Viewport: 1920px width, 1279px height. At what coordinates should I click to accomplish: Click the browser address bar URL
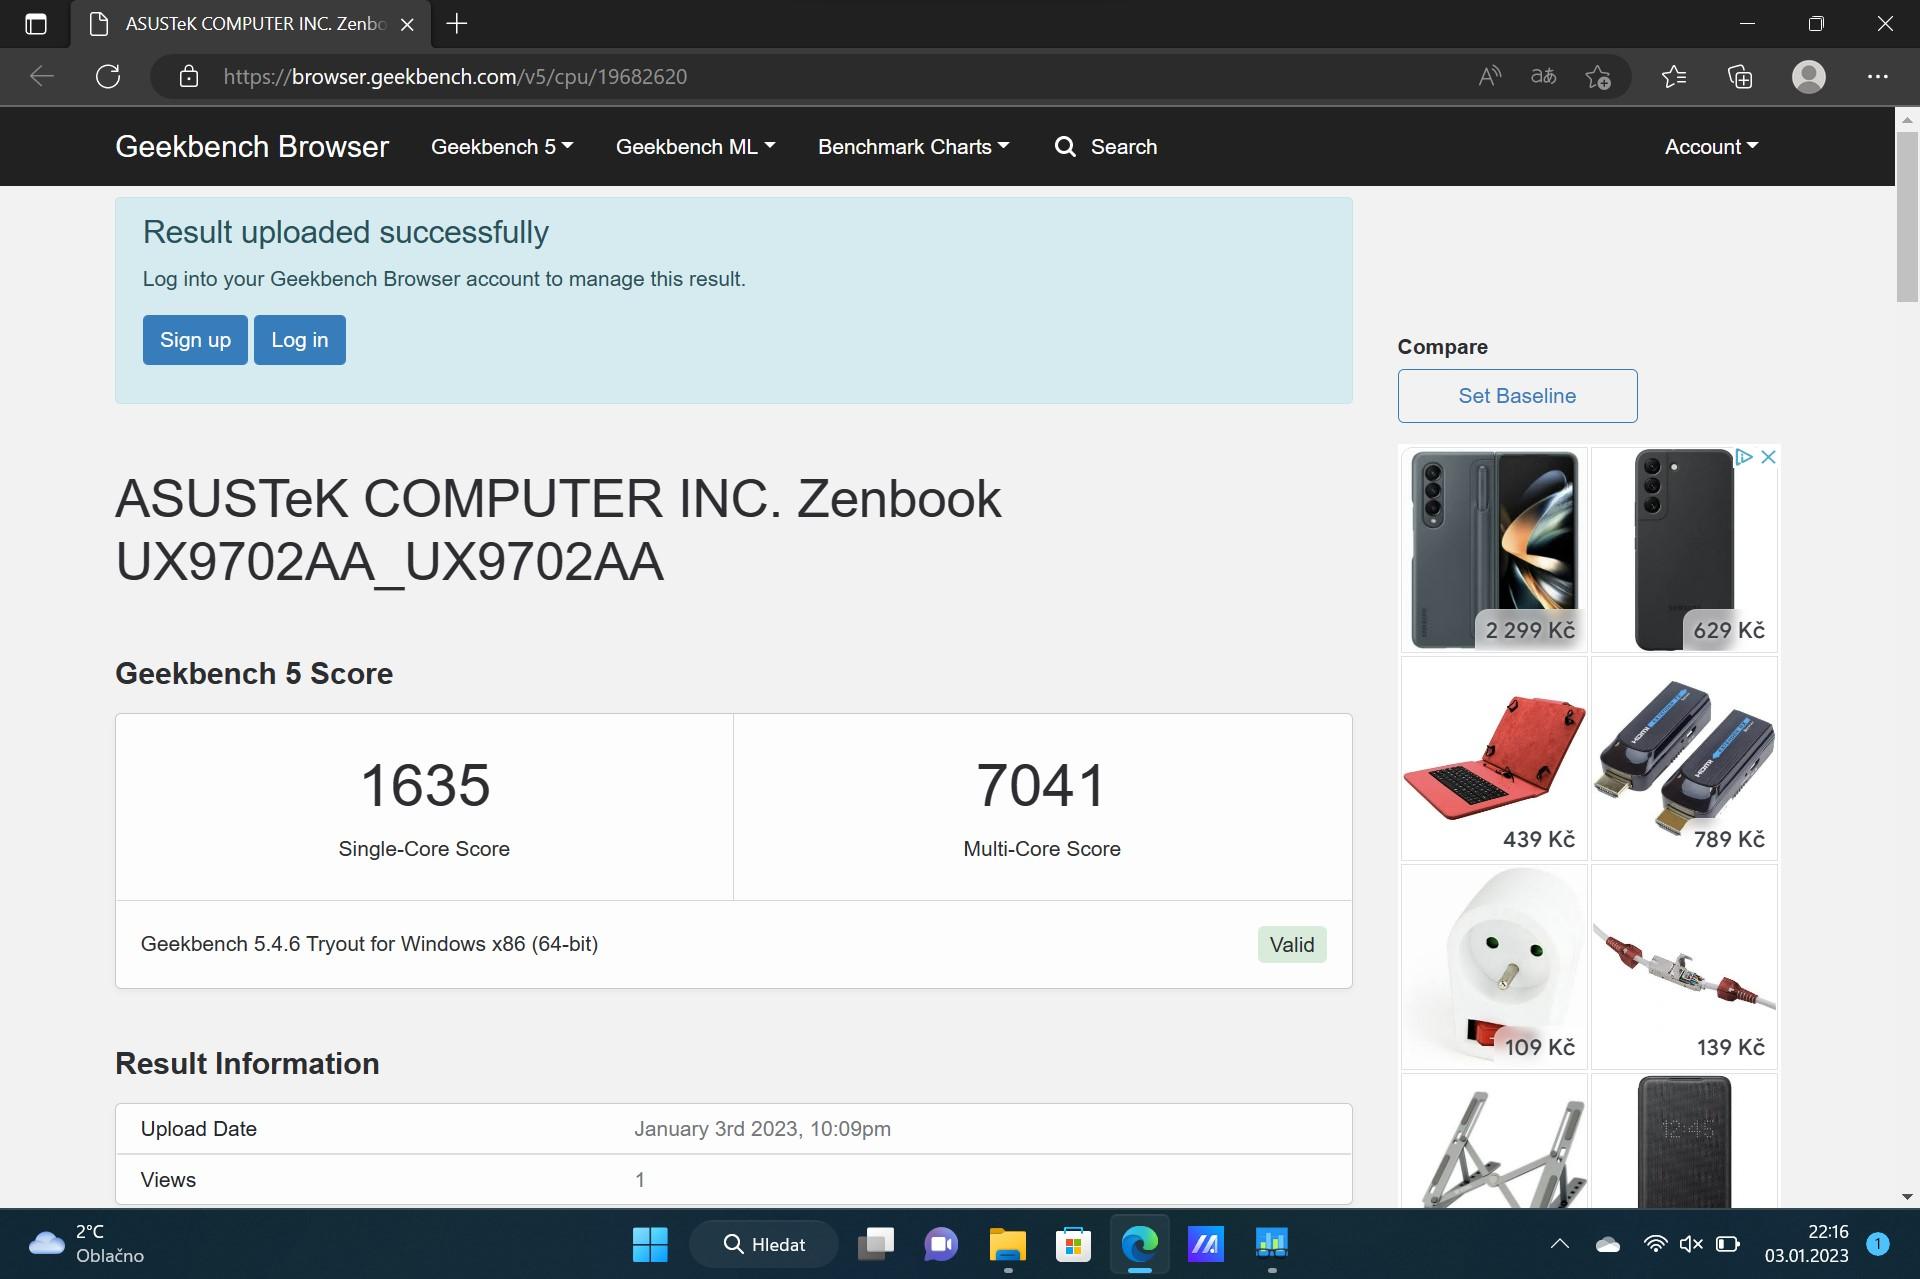click(x=455, y=77)
